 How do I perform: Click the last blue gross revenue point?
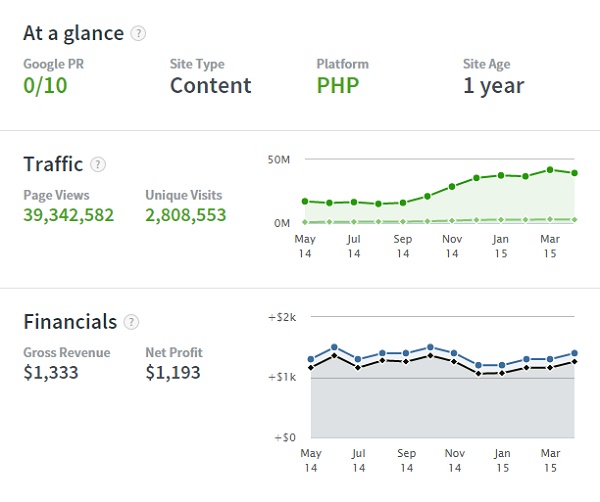point(574,353)
